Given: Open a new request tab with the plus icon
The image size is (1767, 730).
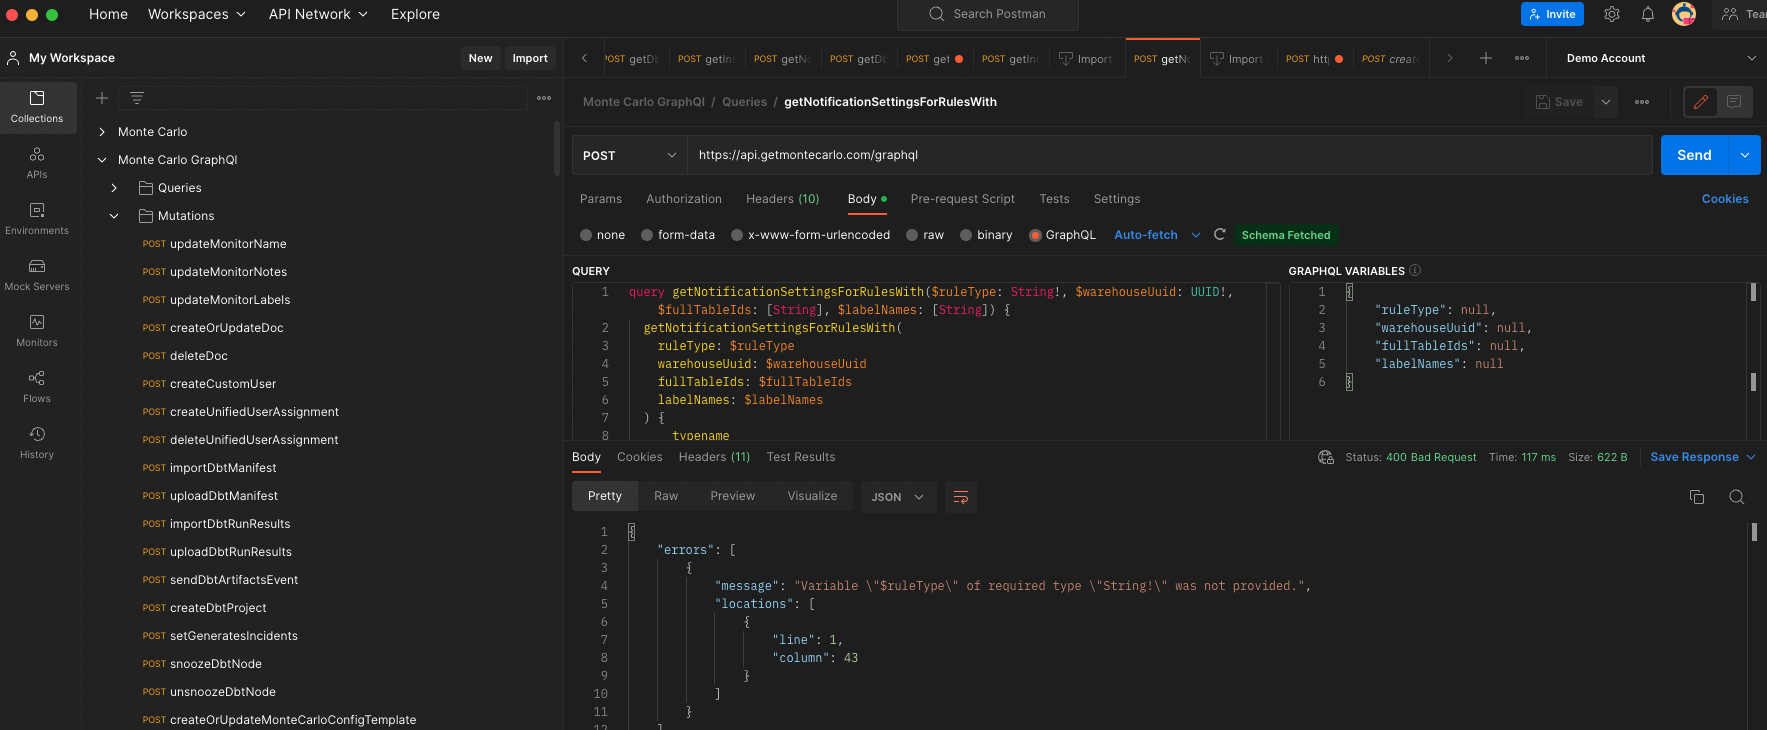Looking at the screenshot, I should coord(1486,58).
